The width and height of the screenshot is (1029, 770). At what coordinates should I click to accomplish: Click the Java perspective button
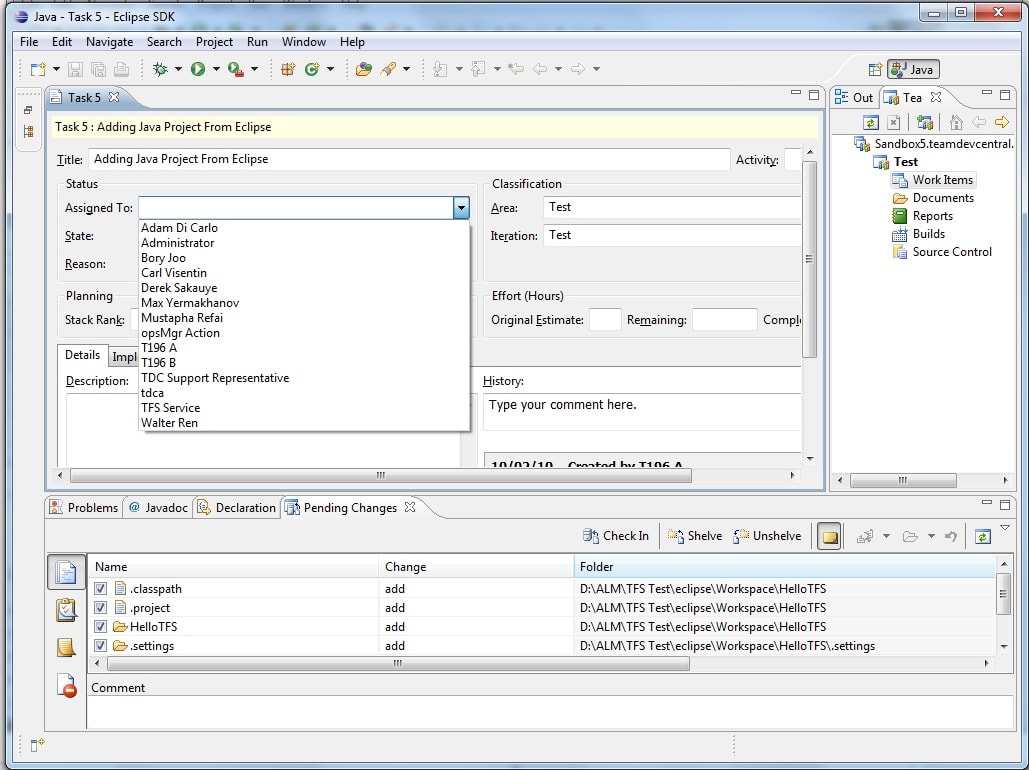click(914, 70)
